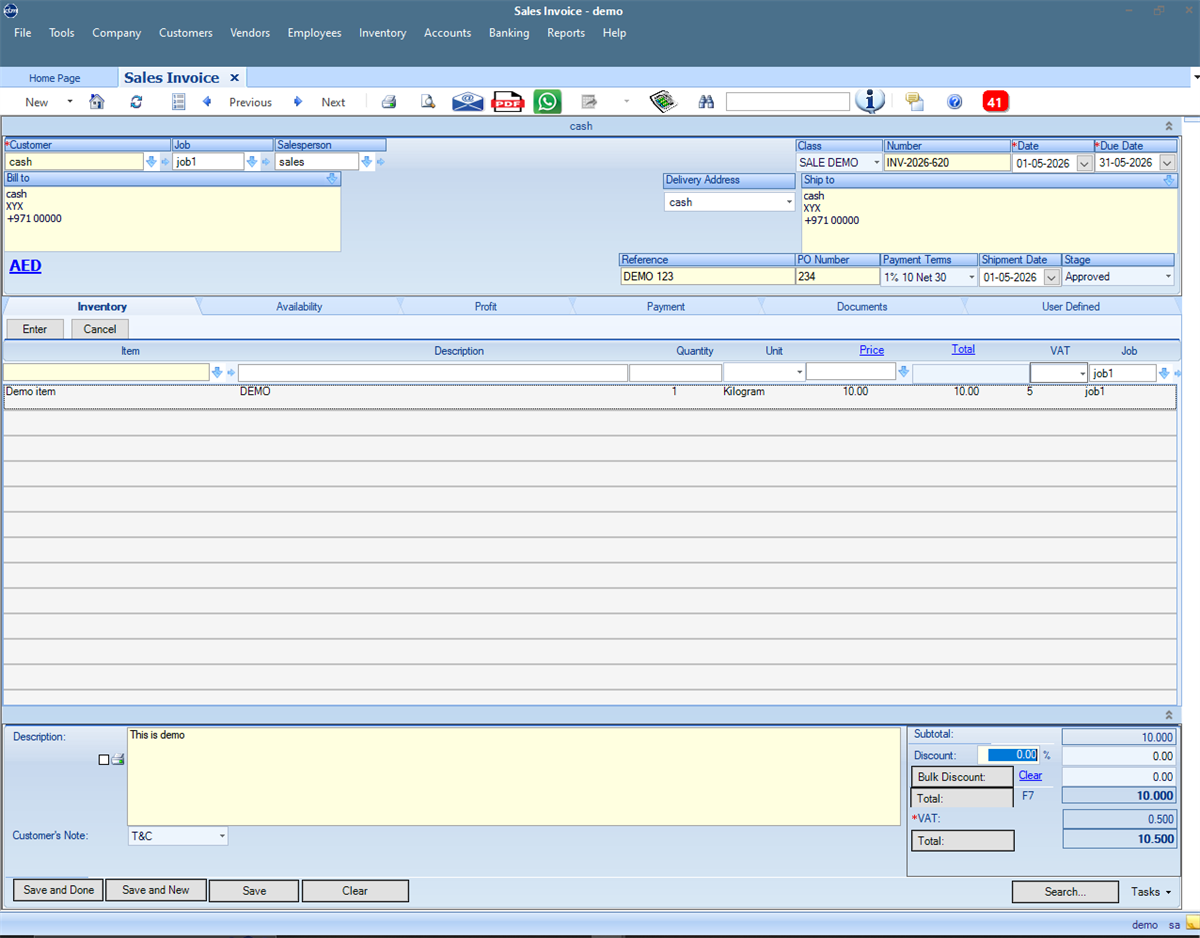The width and height of the screenshot is (1200, 938).
Task: Click printer icon beside Description checkbox
Action: tap(118, 760)
